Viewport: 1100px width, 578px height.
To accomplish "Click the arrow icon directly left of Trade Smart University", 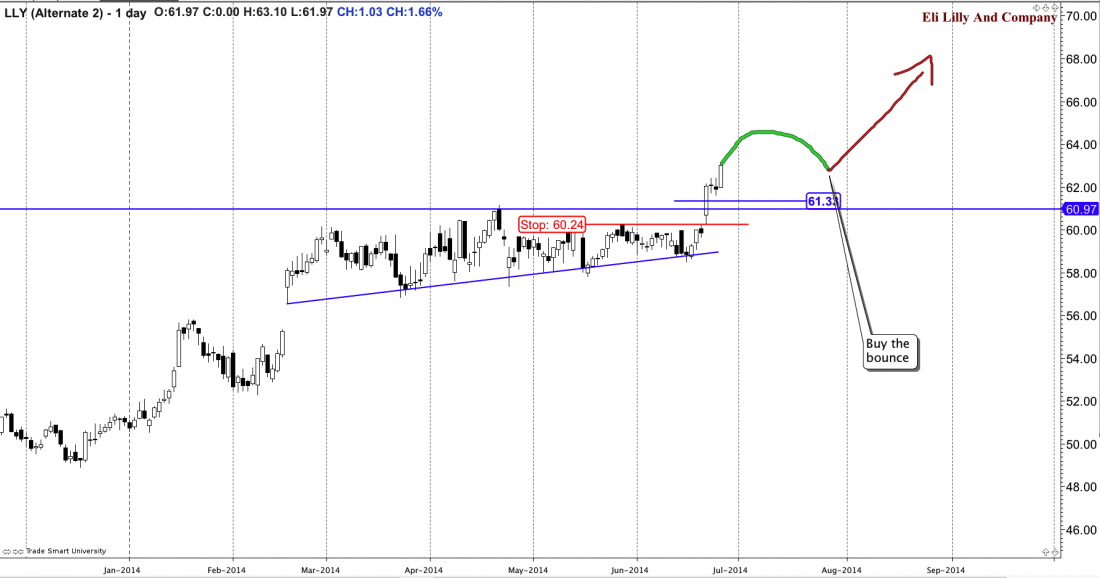I will (x=22, y=551).
